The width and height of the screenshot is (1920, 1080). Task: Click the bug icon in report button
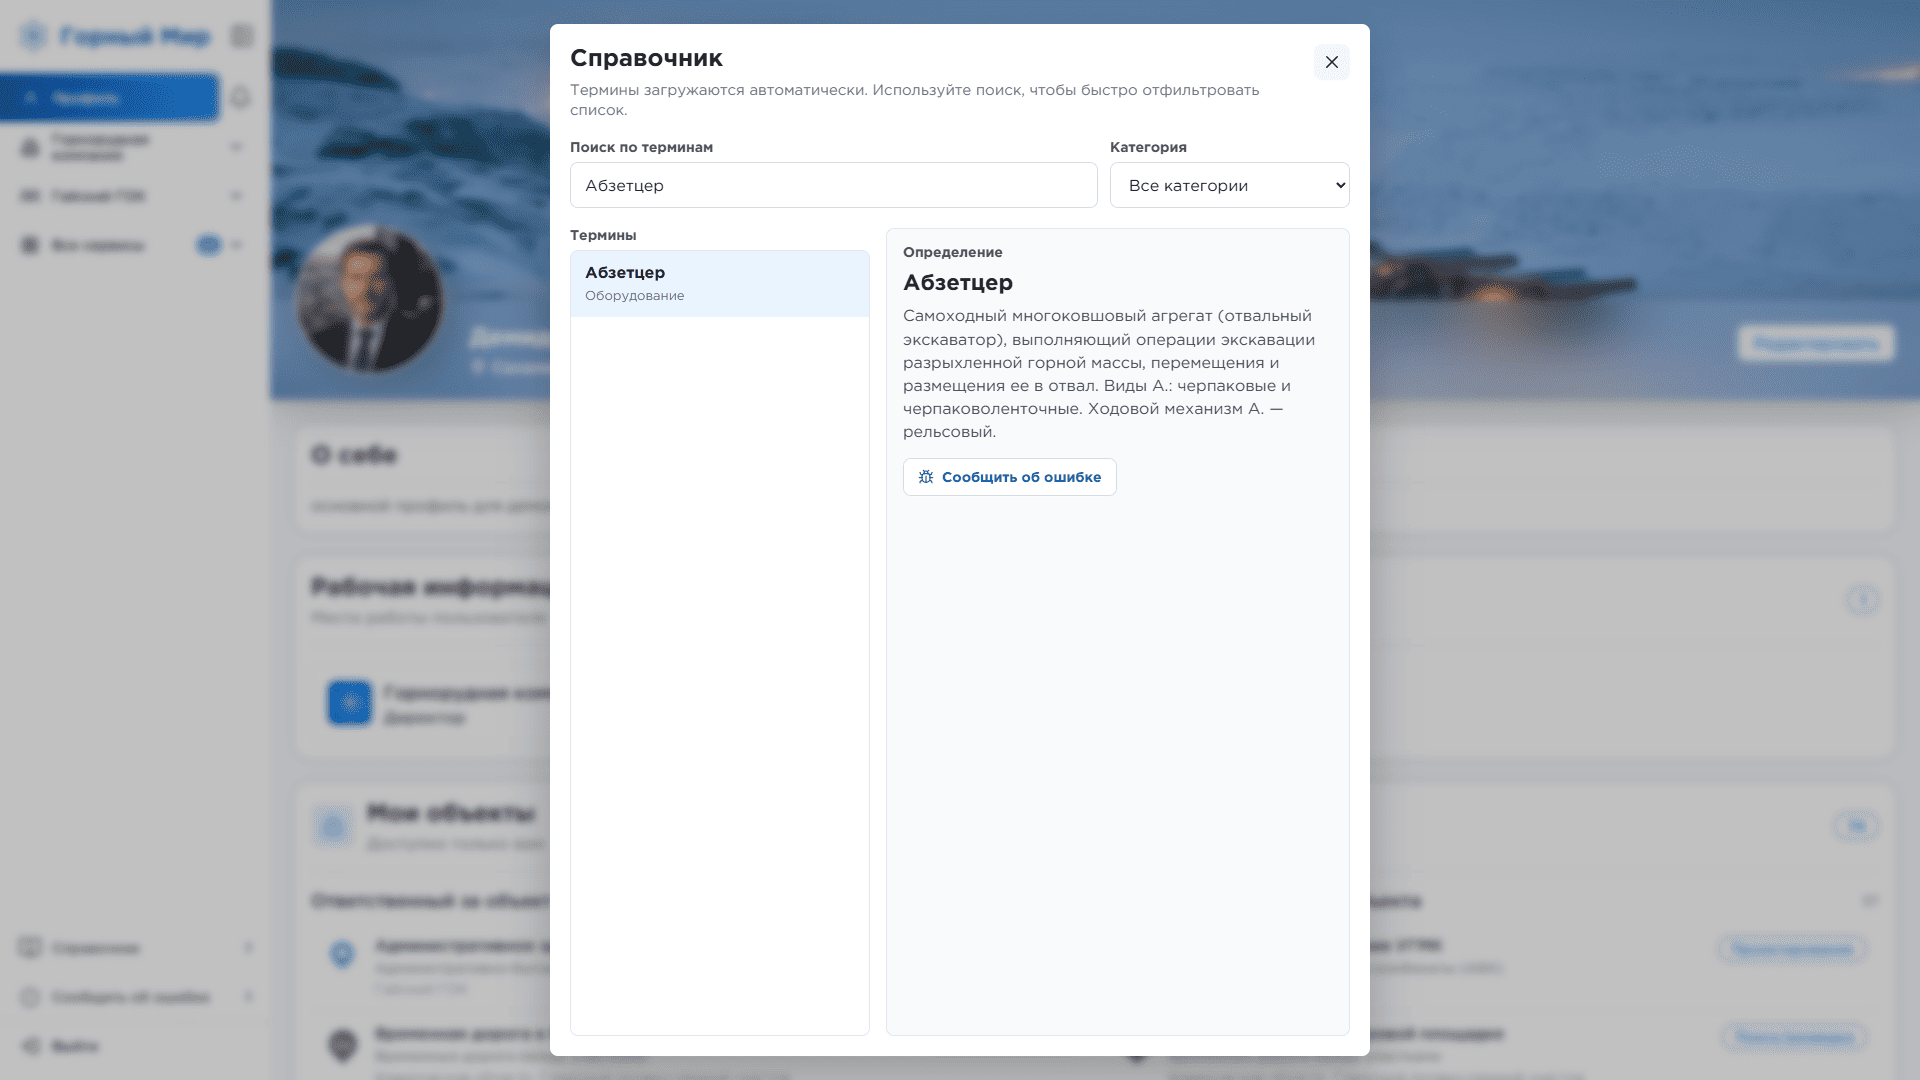pyautogui.click(x=926, y=477)
